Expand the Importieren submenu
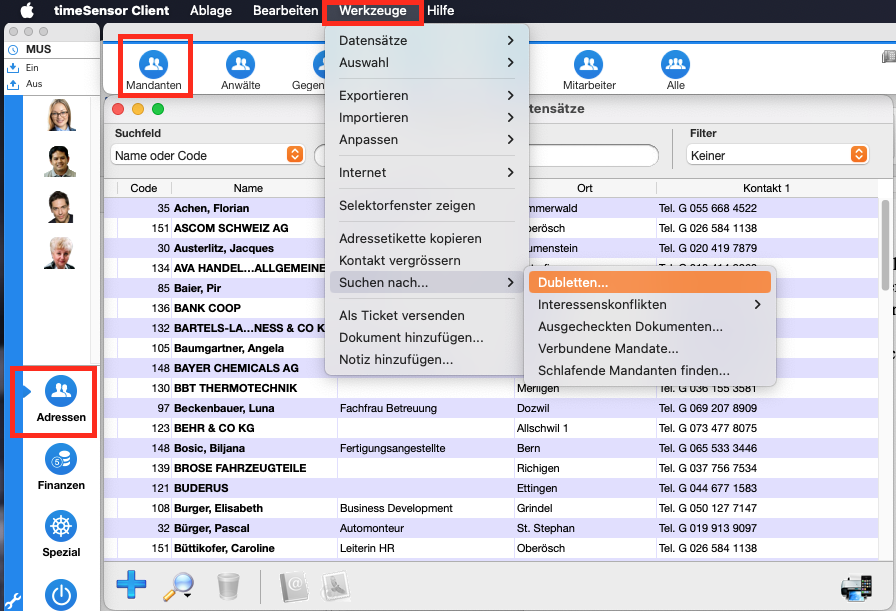This screenshot has width=896, height=611. coord(427,117)
